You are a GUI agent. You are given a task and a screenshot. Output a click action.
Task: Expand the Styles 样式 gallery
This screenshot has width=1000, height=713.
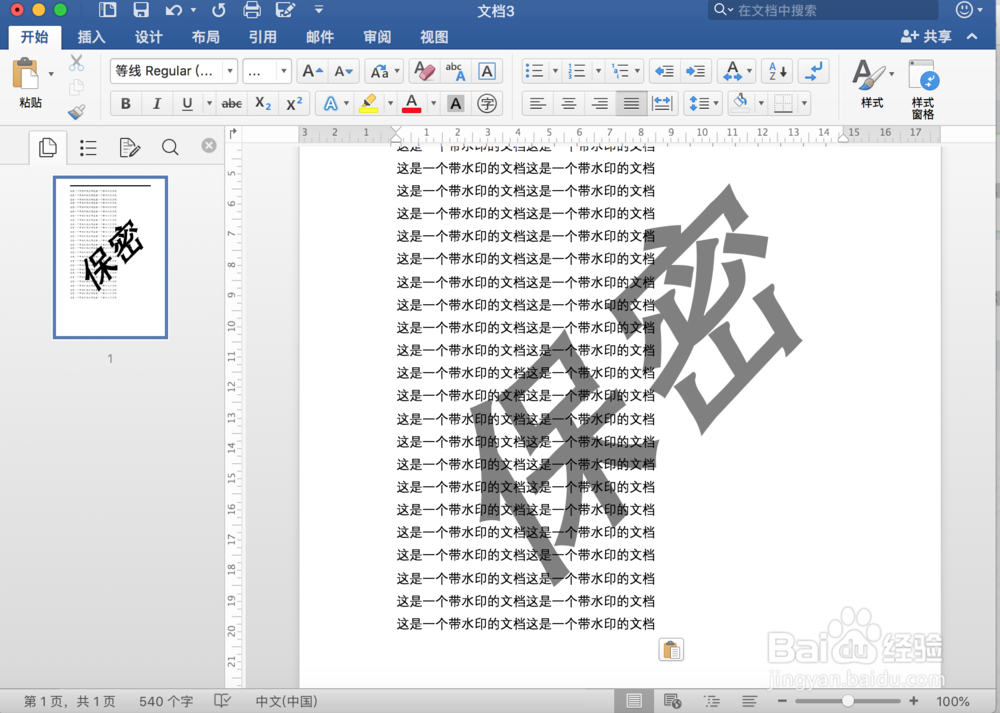coord(872,83)
